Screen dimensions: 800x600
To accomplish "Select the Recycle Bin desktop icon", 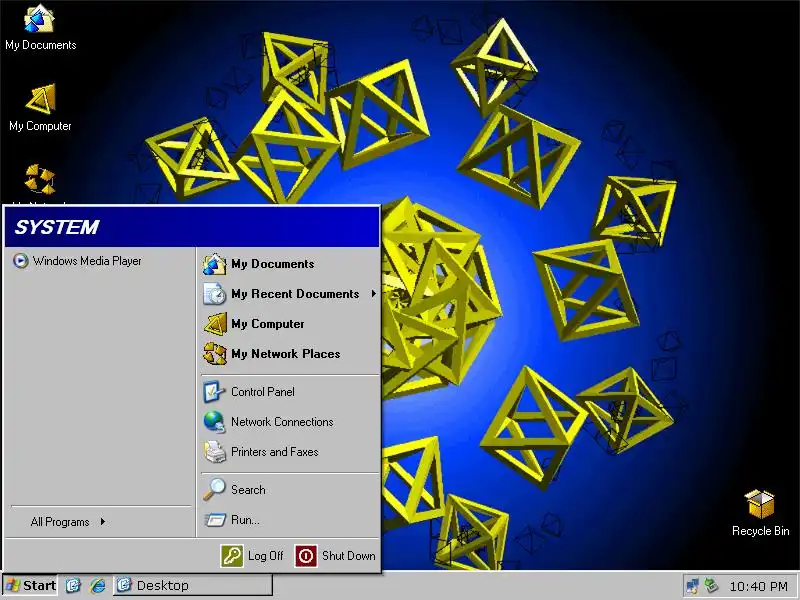I will click(x=760, y=504).
